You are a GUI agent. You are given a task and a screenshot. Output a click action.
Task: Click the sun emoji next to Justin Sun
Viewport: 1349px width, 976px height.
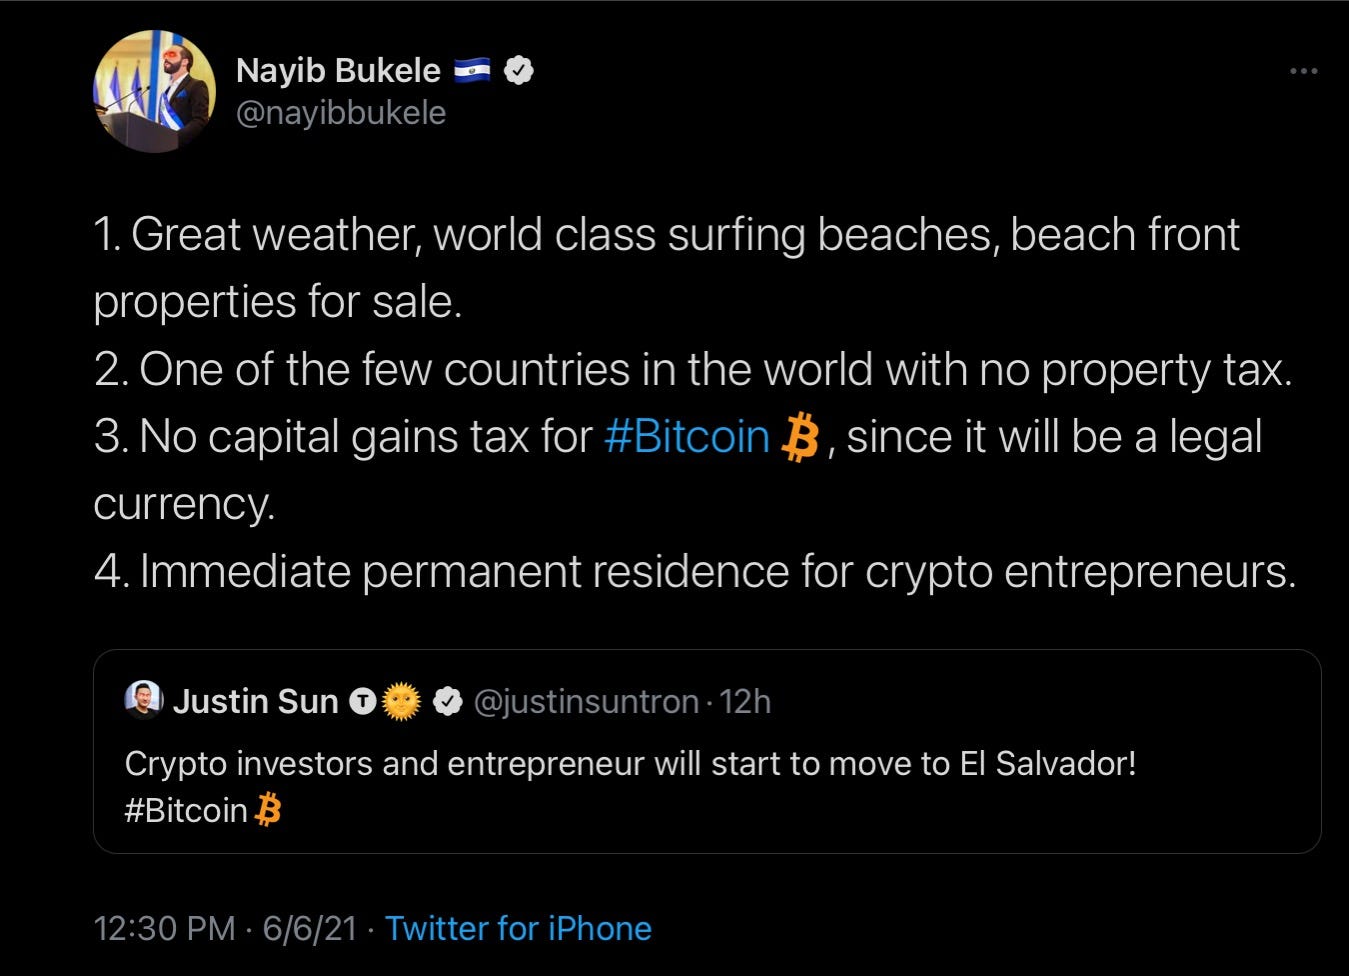(x=398, y=701)
